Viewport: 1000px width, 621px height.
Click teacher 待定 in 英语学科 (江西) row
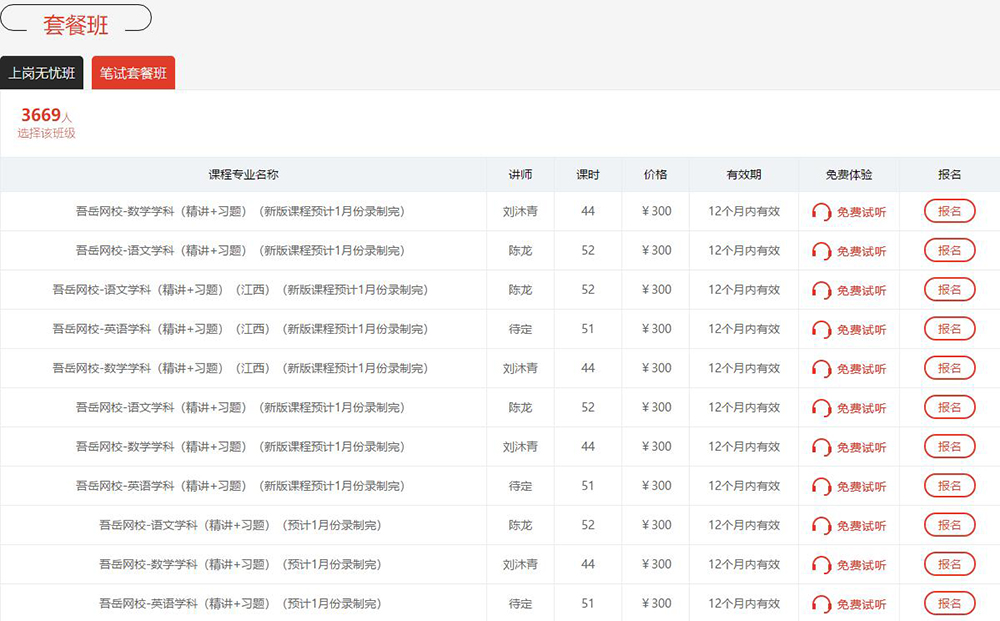[520, 330]
